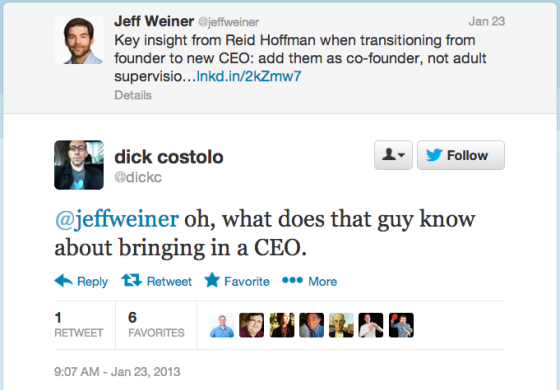Open the More three-dots icon
Screen dimensions: 560x390
292,280
